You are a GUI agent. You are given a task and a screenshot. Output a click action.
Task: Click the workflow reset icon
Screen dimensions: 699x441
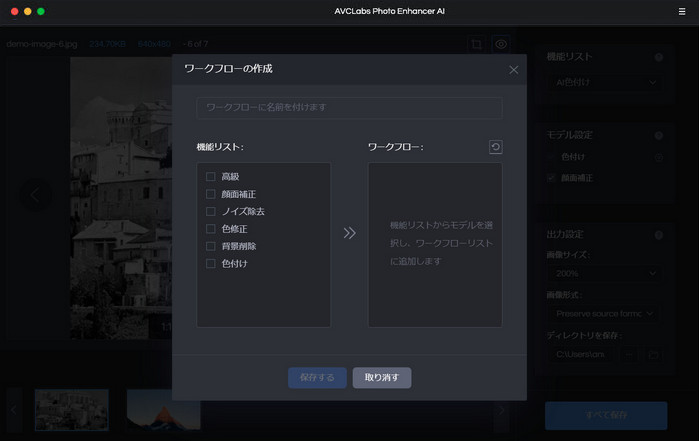[x=495, y=147]
